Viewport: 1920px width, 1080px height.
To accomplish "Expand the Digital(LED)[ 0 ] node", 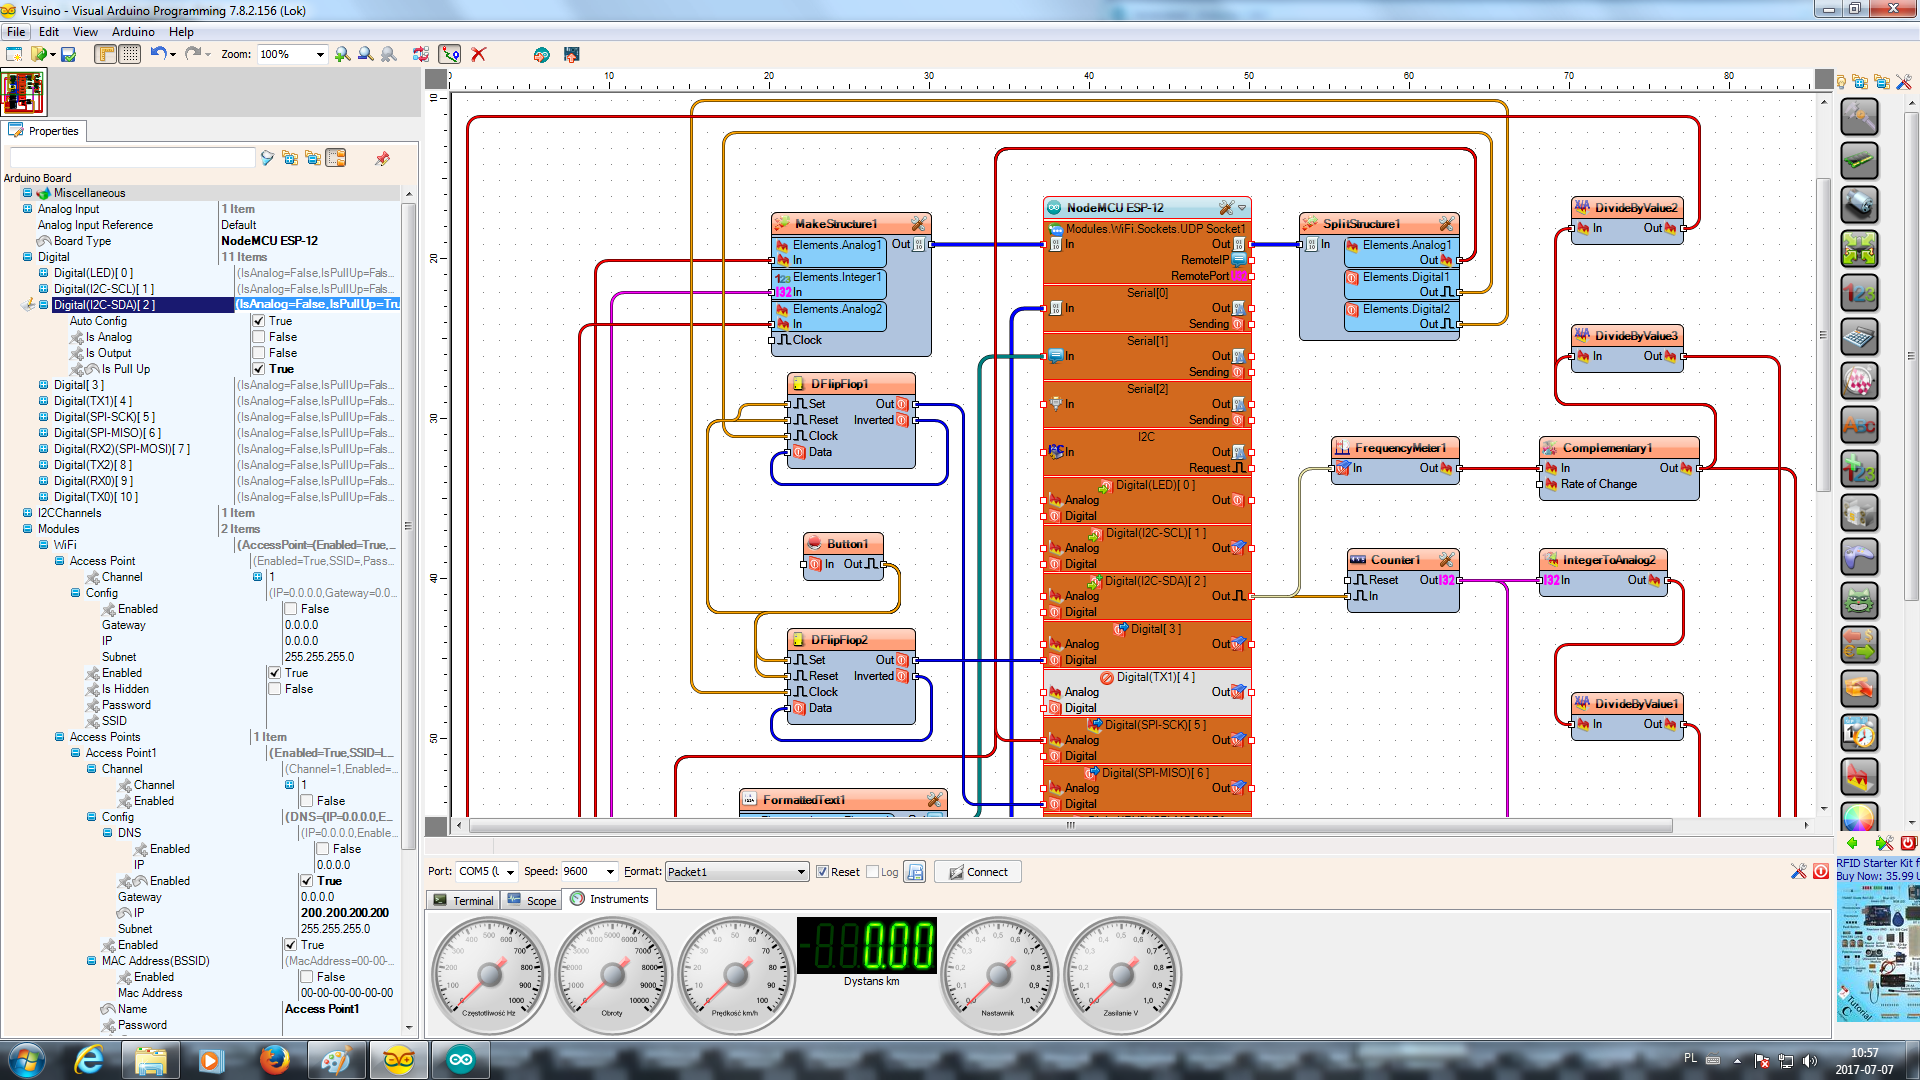I will [x=43, y=273].
